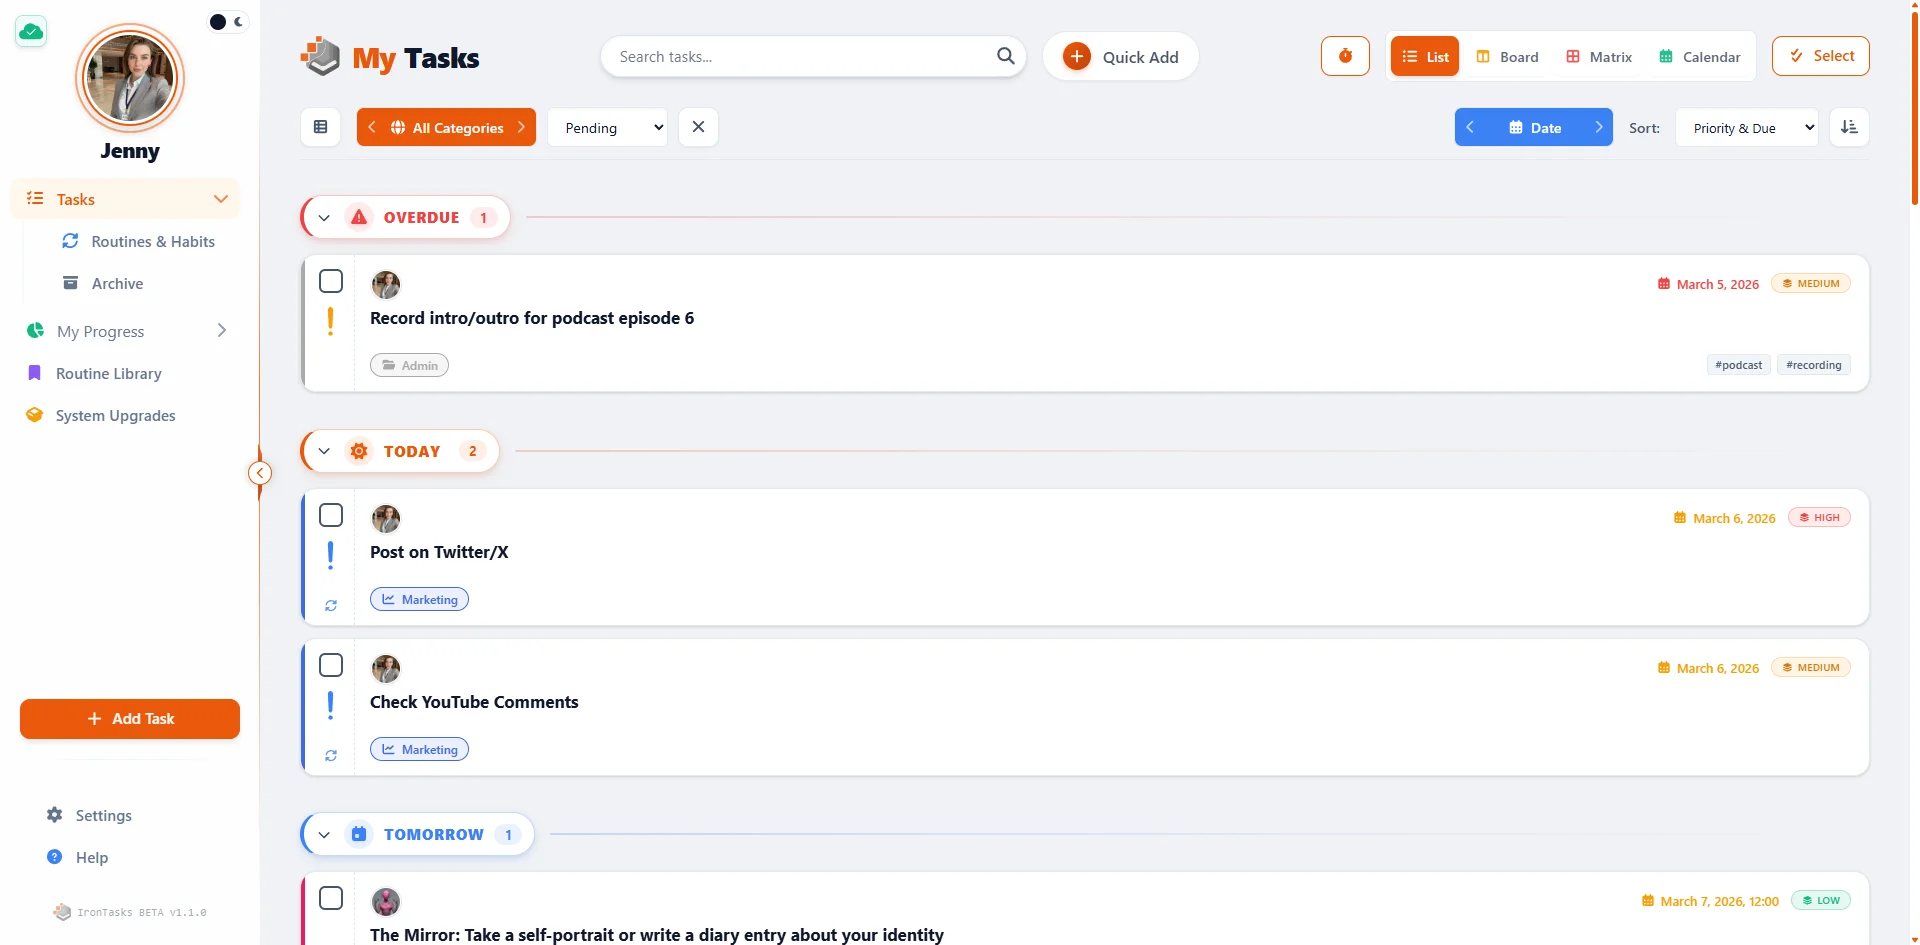Click the sort direction icon

1849,127
